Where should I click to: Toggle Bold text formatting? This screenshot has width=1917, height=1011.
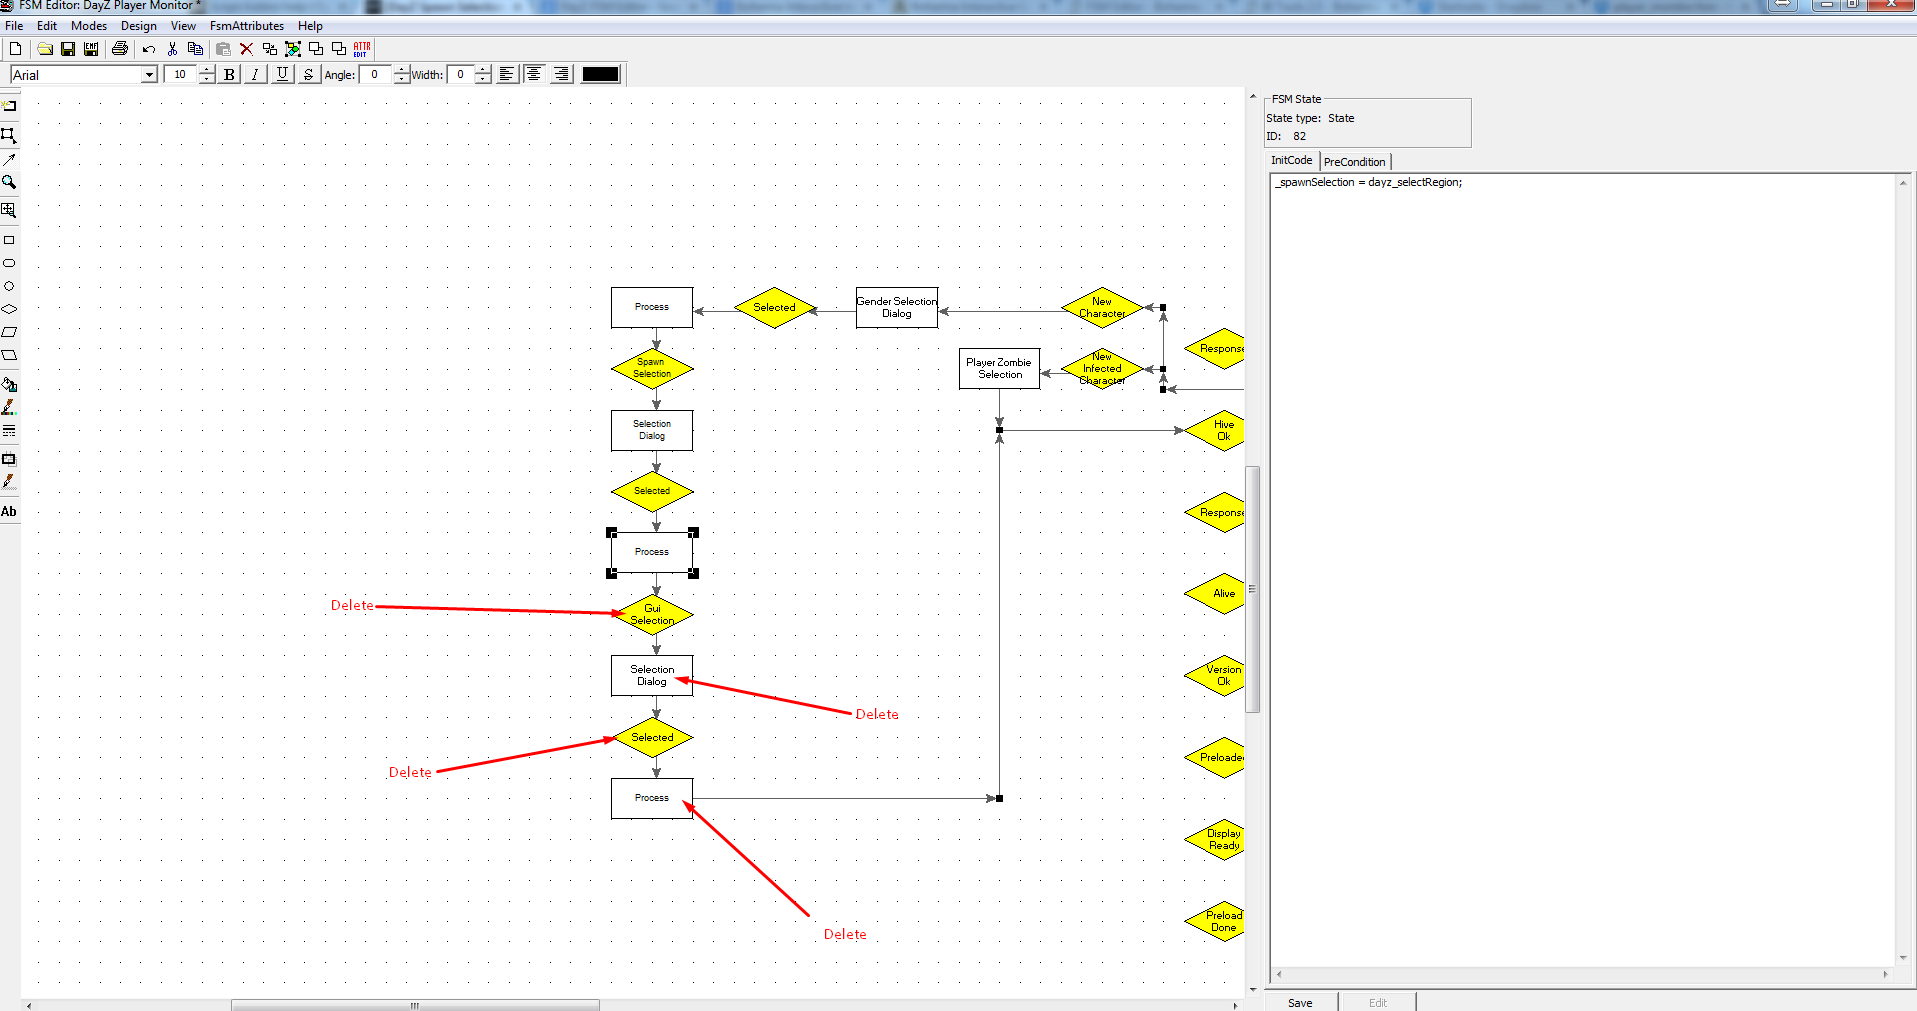pyautogui.click(x=229, y=74)
